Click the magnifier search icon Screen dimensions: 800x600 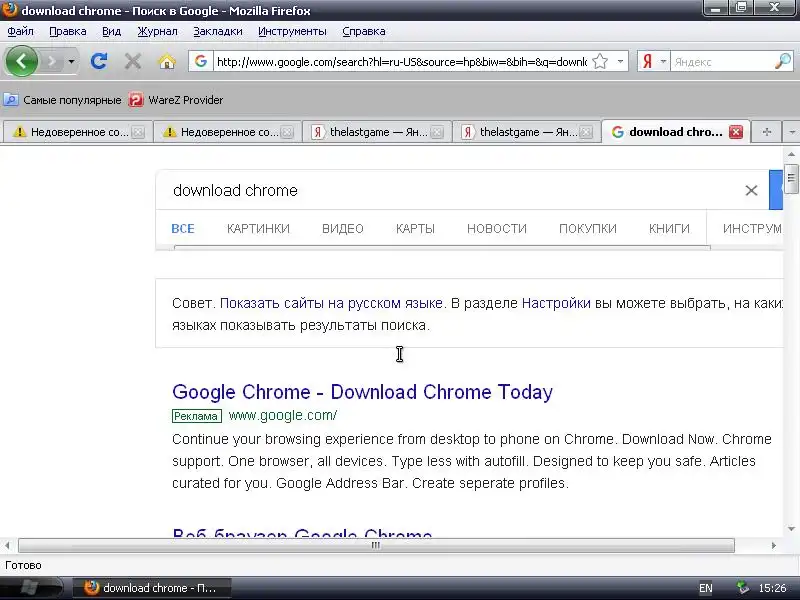(x=783, y=62)
